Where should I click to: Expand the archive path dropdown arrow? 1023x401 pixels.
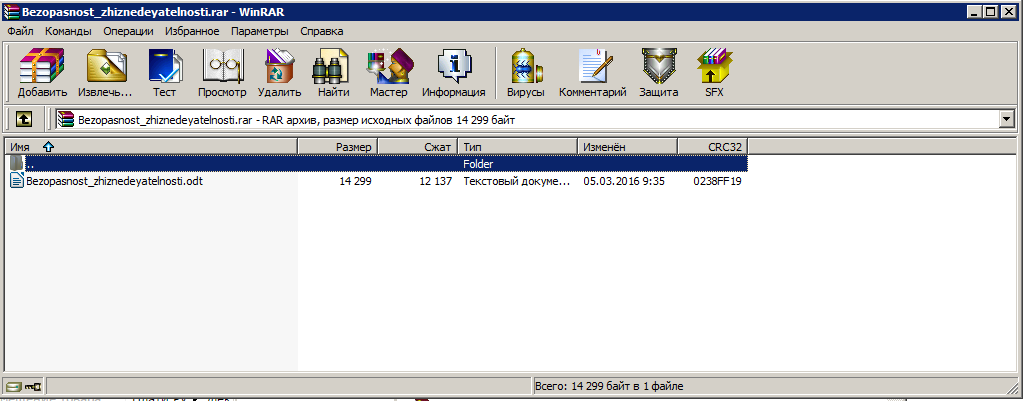[x=1007, y=119]
